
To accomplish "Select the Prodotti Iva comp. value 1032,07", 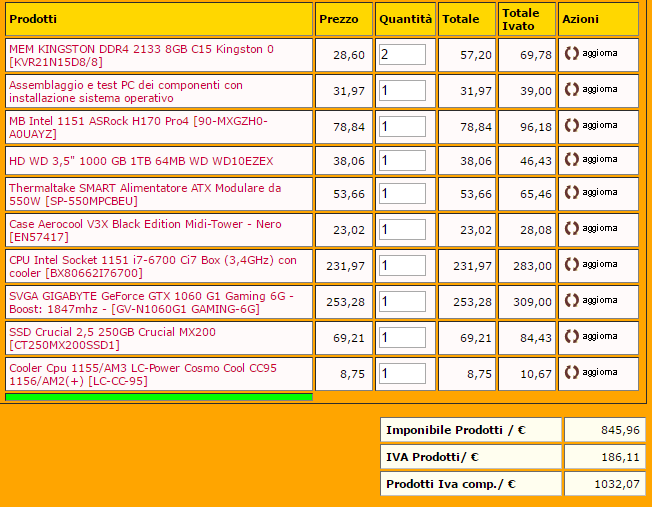I will [617, 484].
